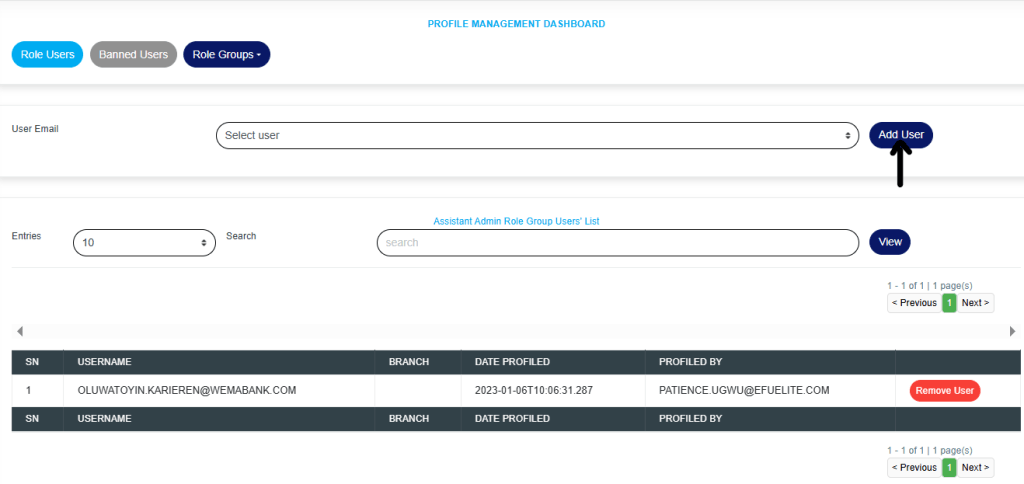Go to Next page above the table
This screenshot has height=484, width=1024.
click(x=975, y=302)
